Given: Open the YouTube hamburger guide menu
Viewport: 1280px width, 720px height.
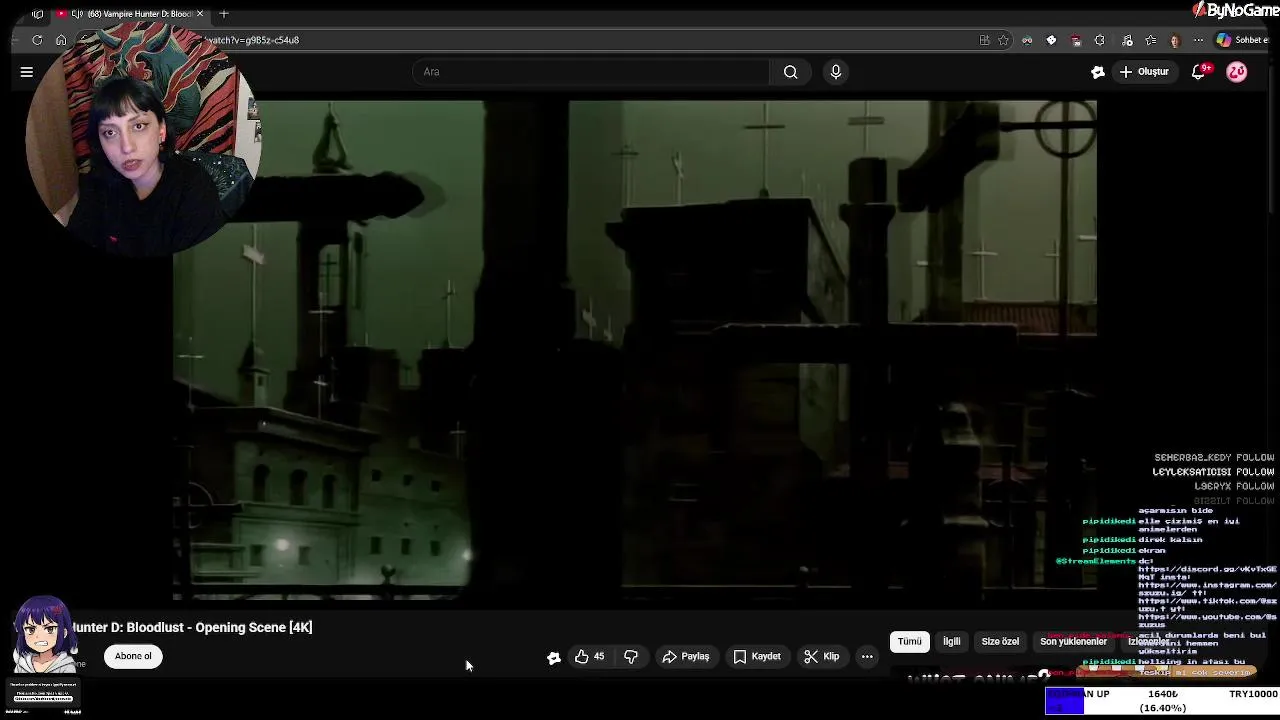Looking at the screenshot, I should (x=27, y=72).
